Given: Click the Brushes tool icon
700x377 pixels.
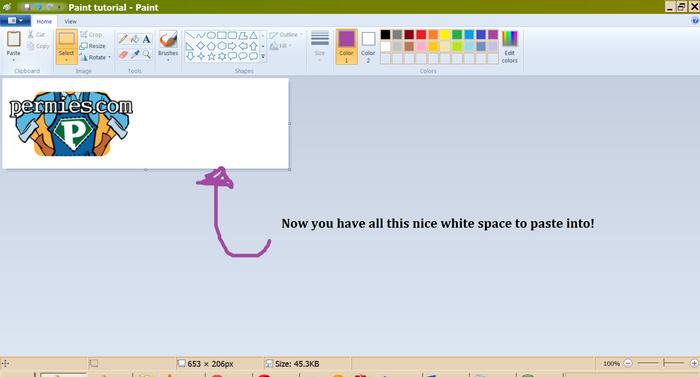Looking at the screenshot, I should tap(168, 39).
